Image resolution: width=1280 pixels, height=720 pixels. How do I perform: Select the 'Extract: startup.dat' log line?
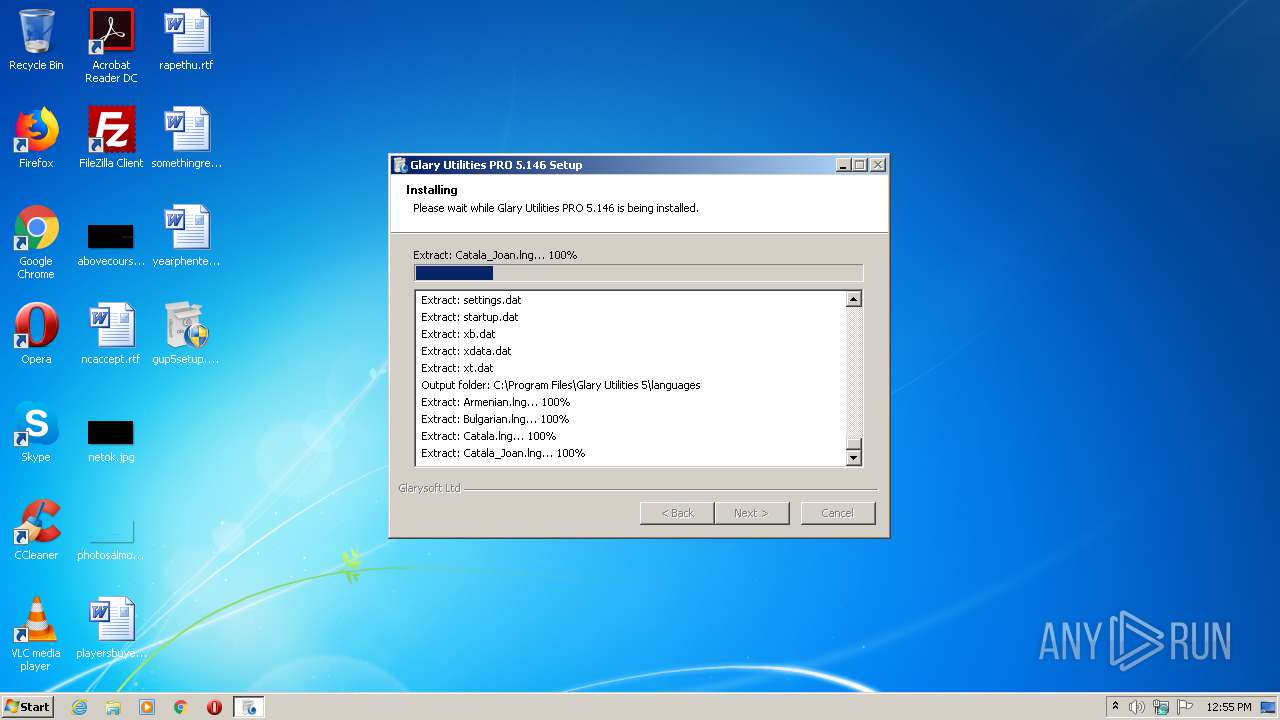(470, 317)
